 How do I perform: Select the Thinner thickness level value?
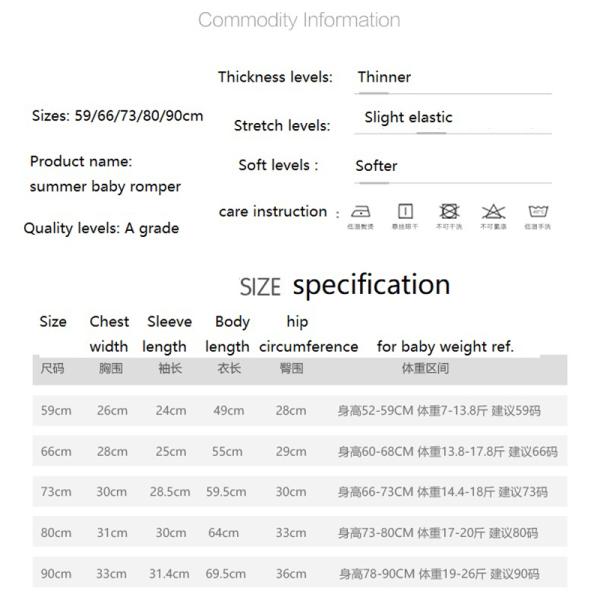384,77
